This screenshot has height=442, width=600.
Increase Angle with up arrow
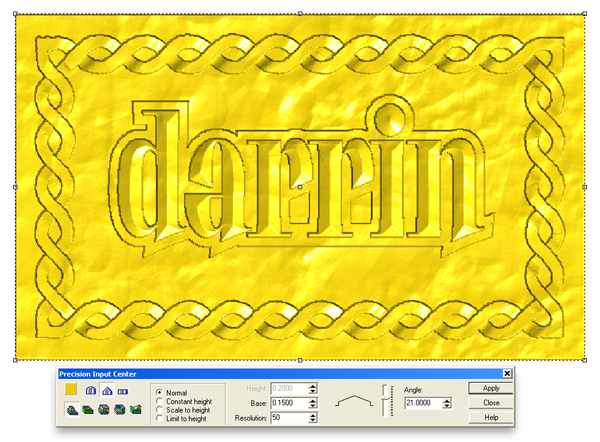[447, 400]
